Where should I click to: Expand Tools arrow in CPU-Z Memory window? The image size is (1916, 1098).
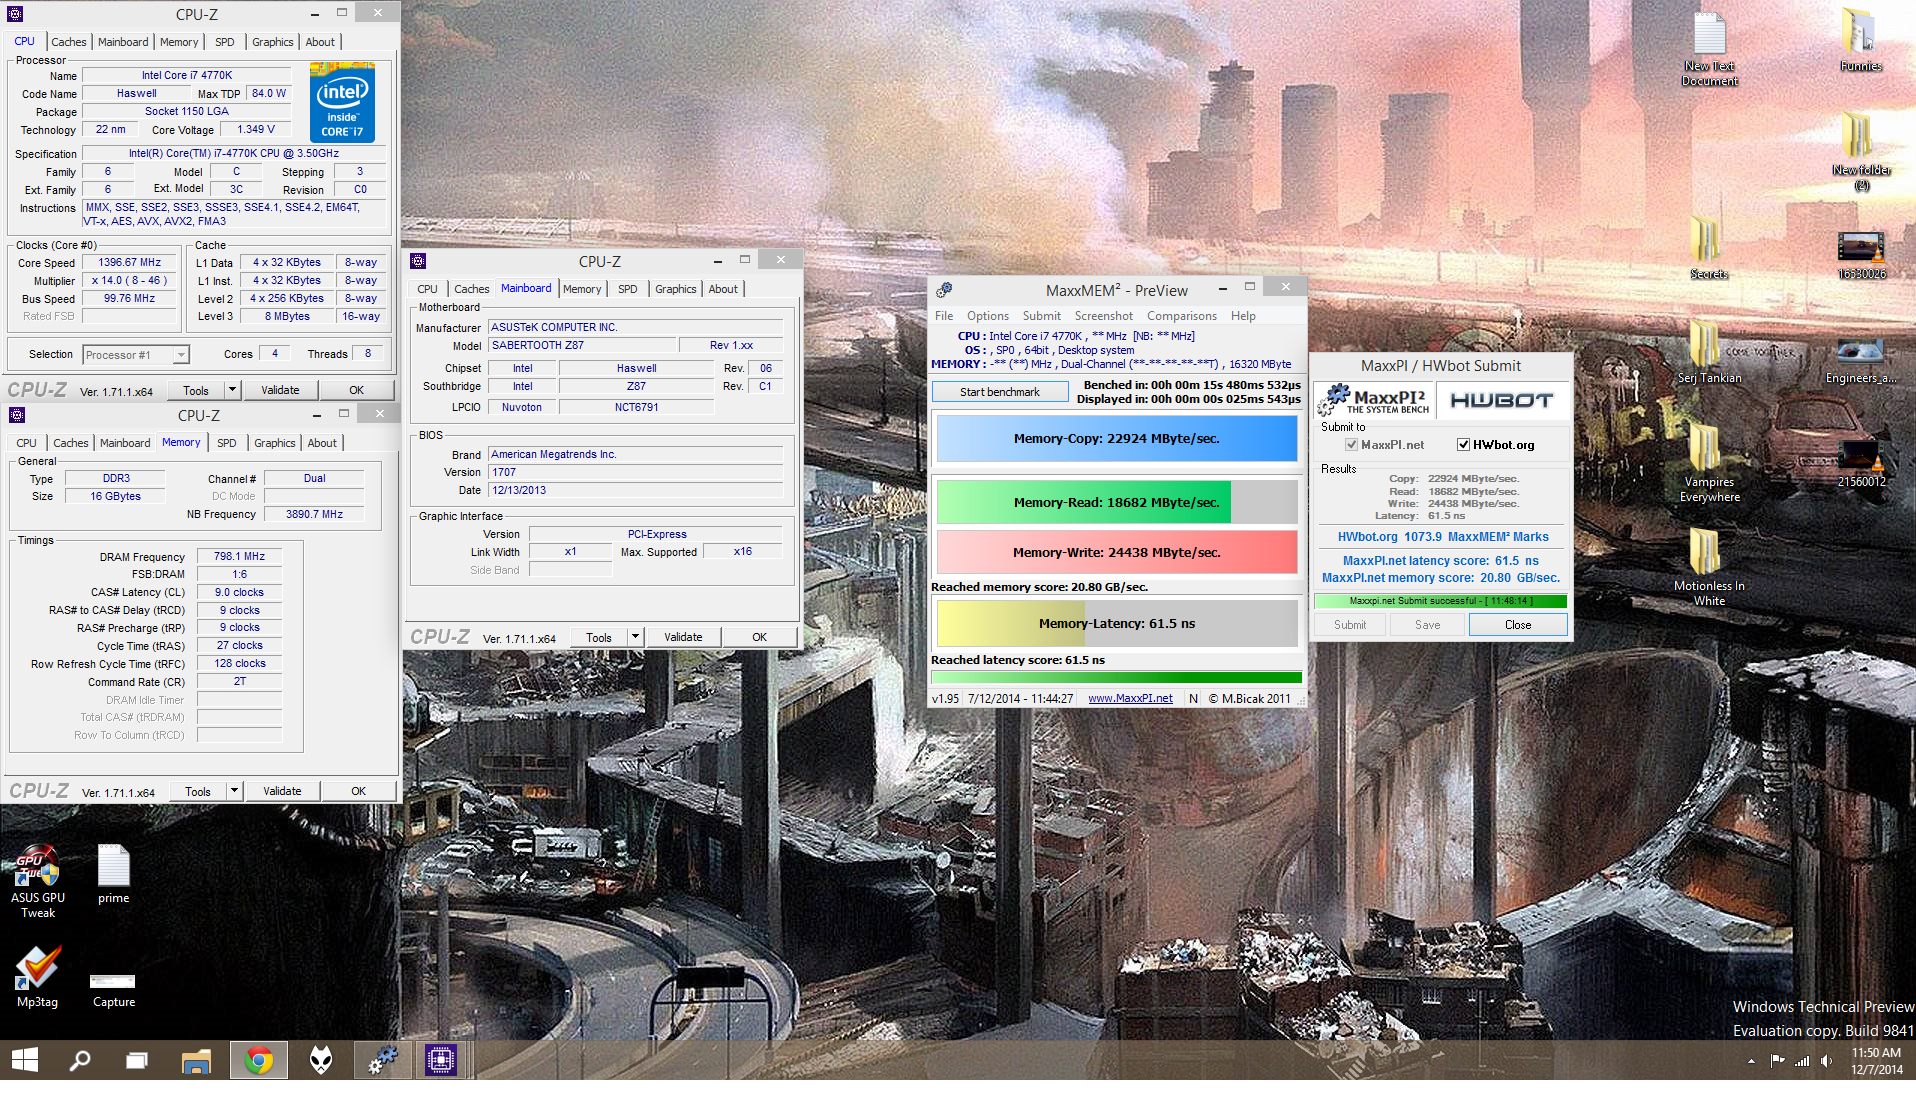(234, 791)
